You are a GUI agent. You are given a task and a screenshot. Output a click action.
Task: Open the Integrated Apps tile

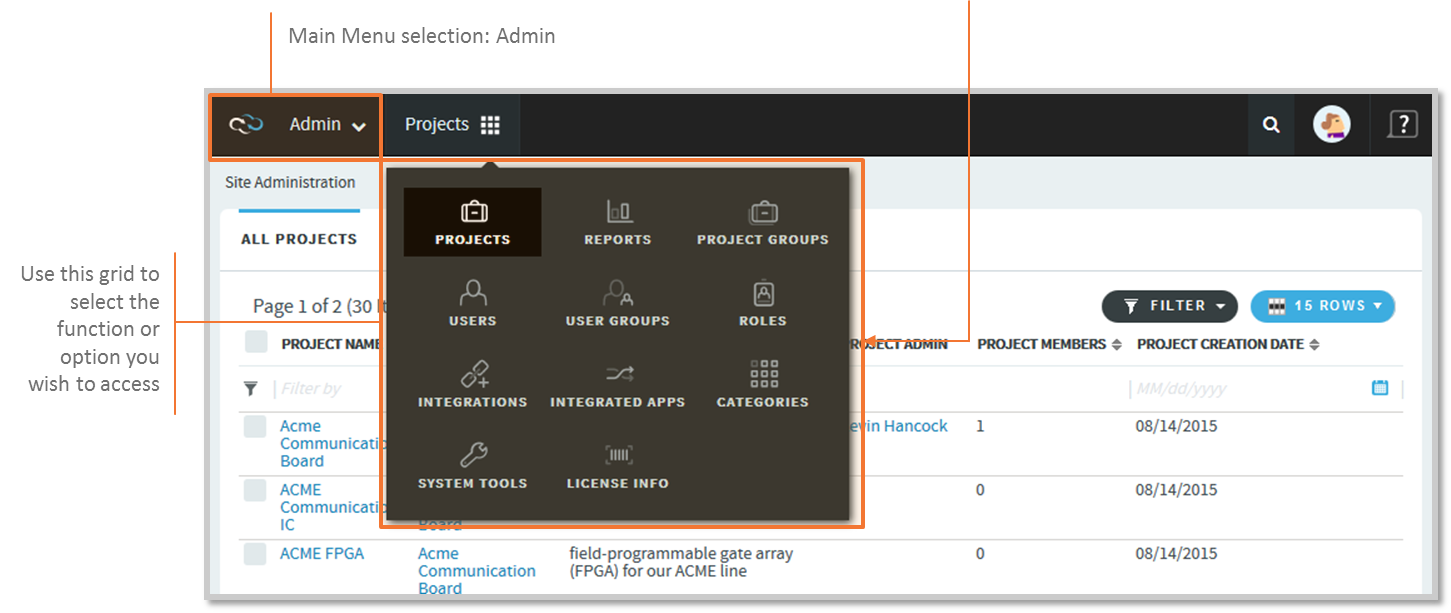pos(618,384)
